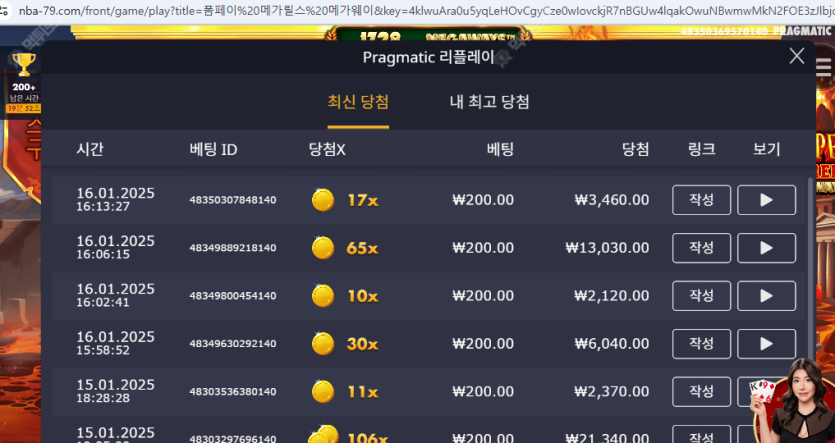
Task: Click the stacked coins icon beside 106x
Action: tap(323, 435)
